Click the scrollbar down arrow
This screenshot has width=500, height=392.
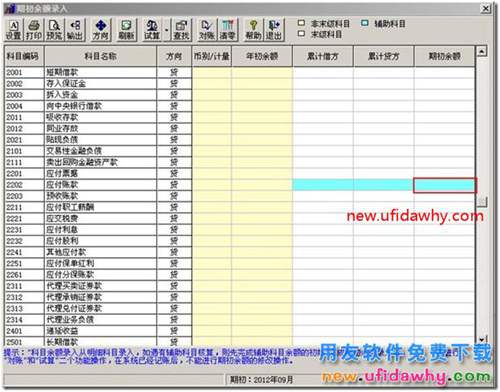click(482, 340)
